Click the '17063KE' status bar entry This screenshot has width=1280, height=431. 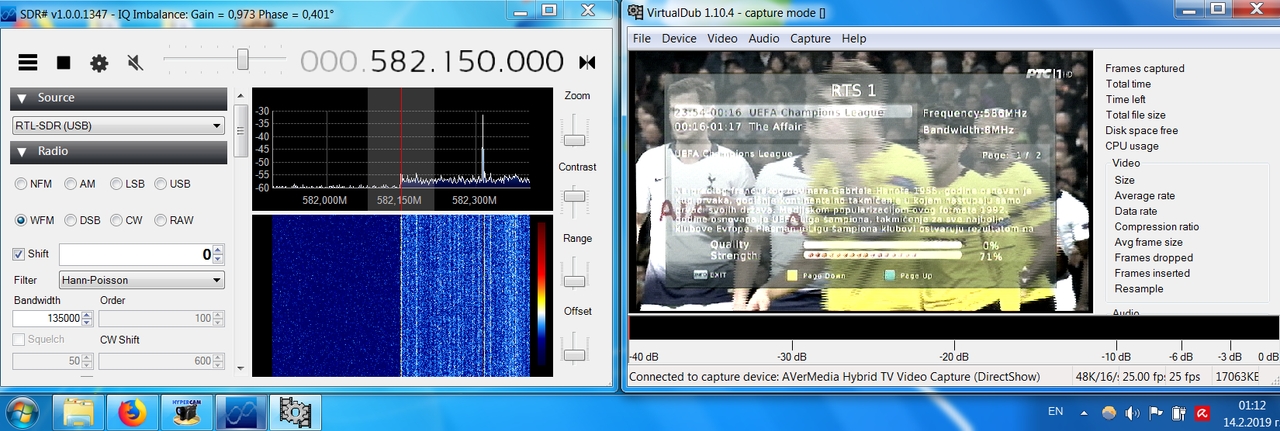(1236, 377)
